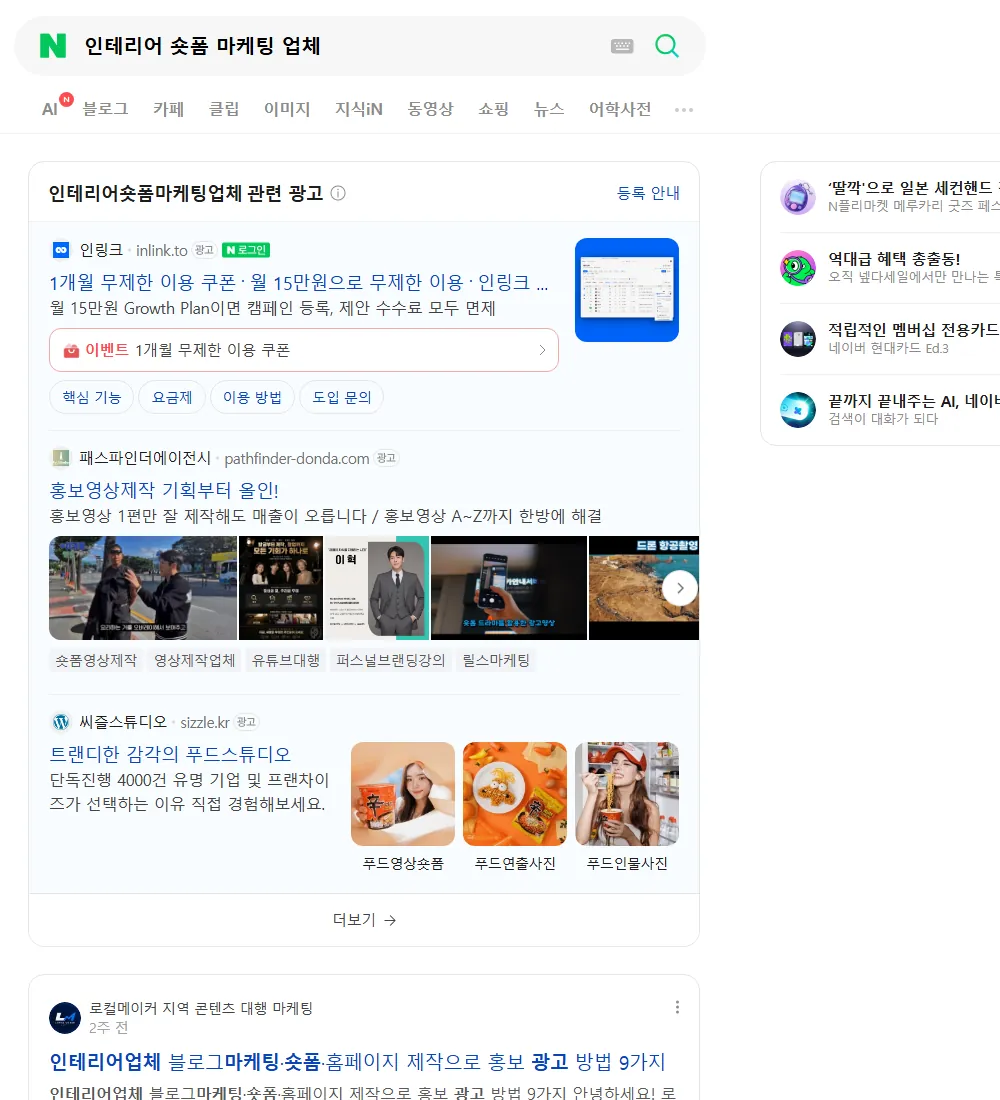Switch to the 지식iN tab
1000x1100 pixels.
(x=359, y=109)
